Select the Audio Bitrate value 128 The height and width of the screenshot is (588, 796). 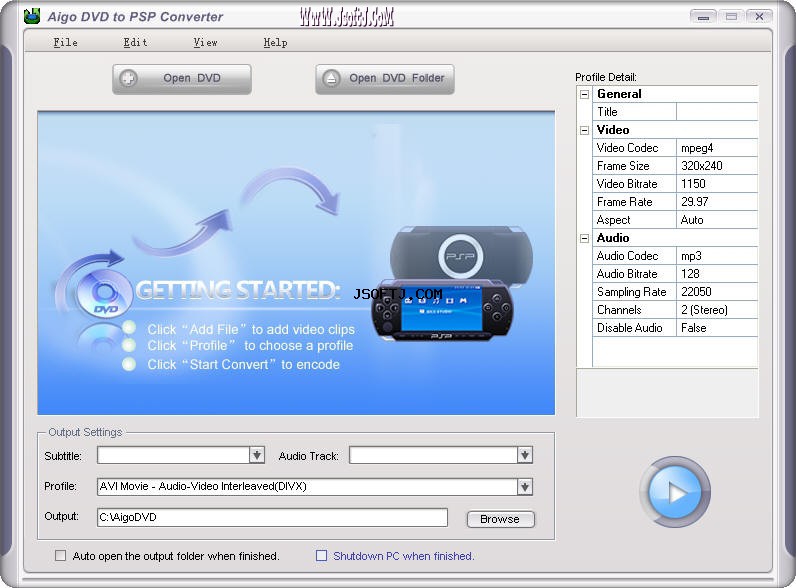tap(717, 274)
